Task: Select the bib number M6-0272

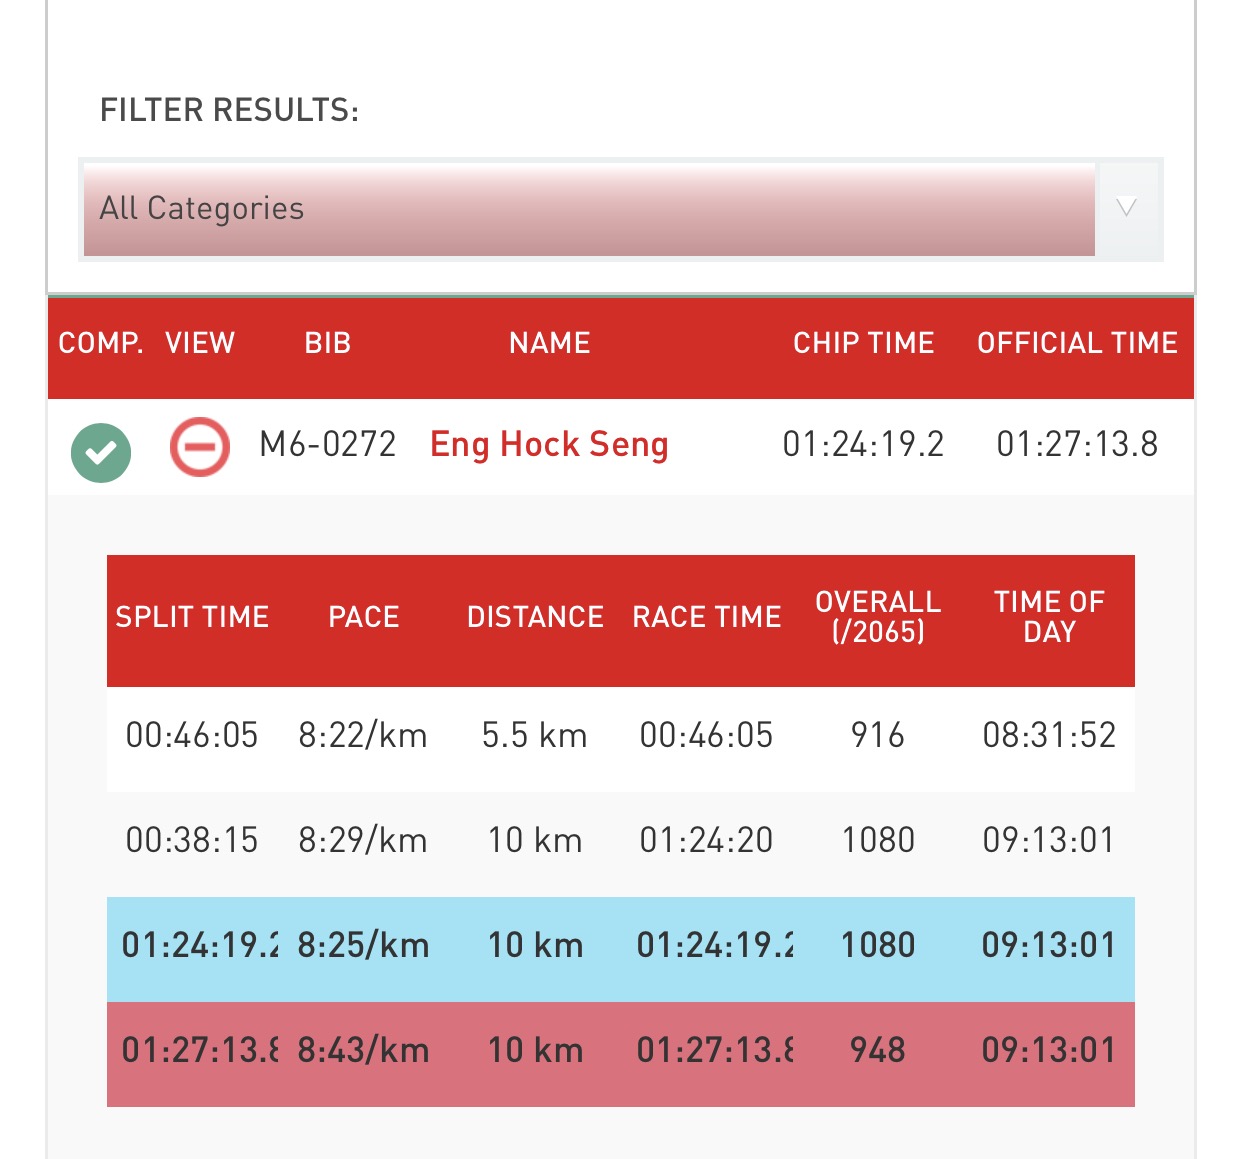Action: (x=328, y=444)
